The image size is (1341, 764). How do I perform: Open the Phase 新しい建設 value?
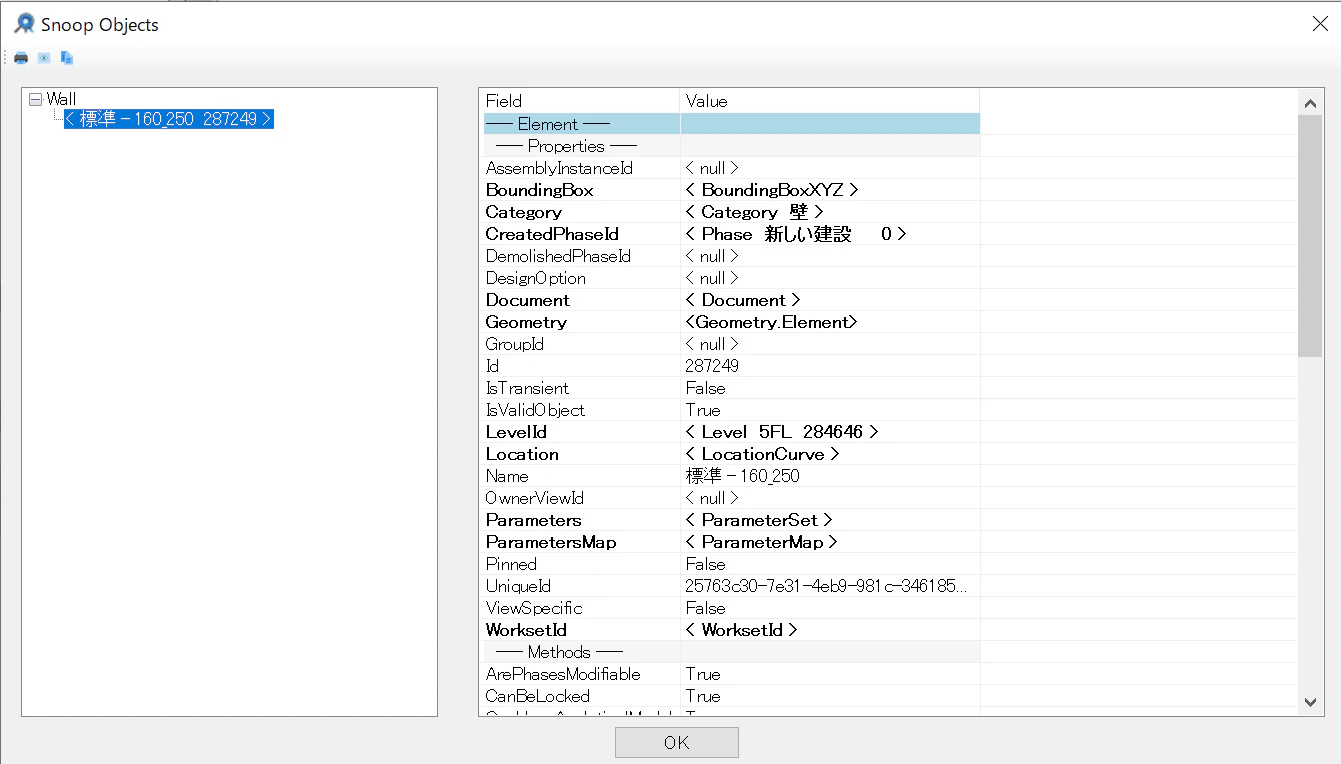click(x=796, y=234)
